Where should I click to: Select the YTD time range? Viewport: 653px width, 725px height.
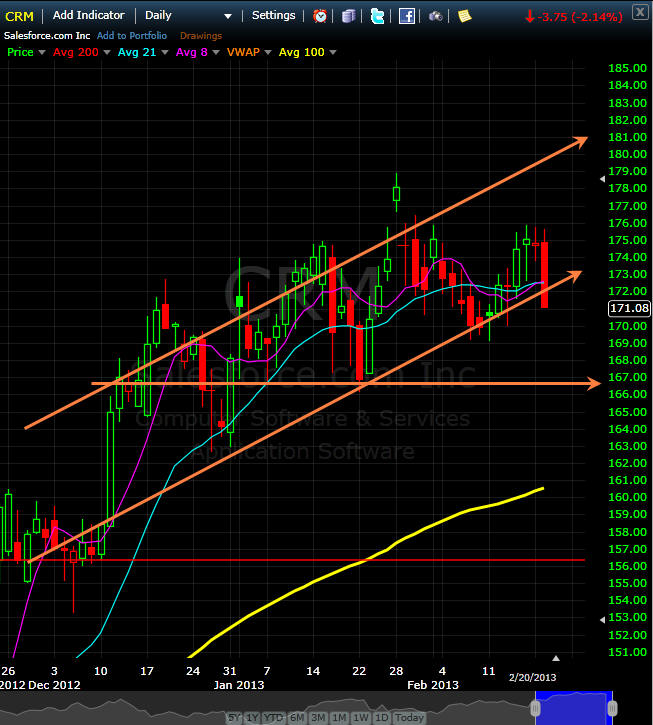tap(273, 718)
